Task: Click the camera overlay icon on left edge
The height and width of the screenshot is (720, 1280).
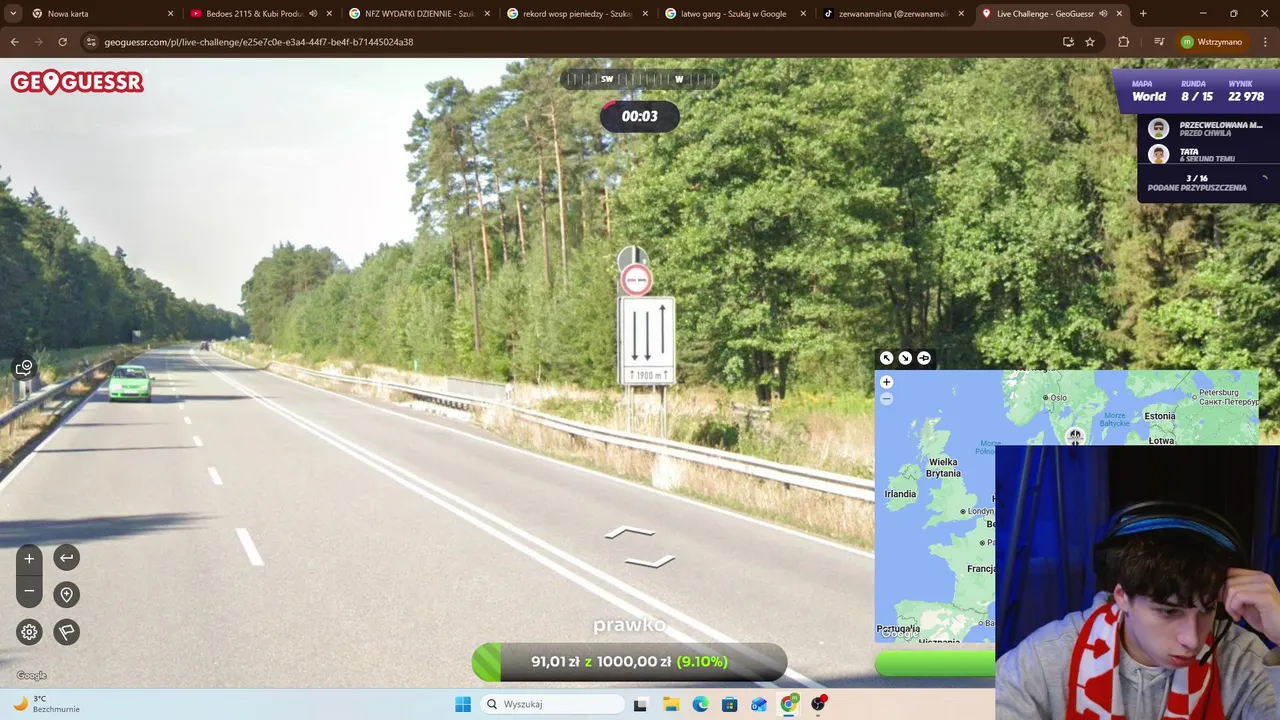Action: (x=24, y=368)
